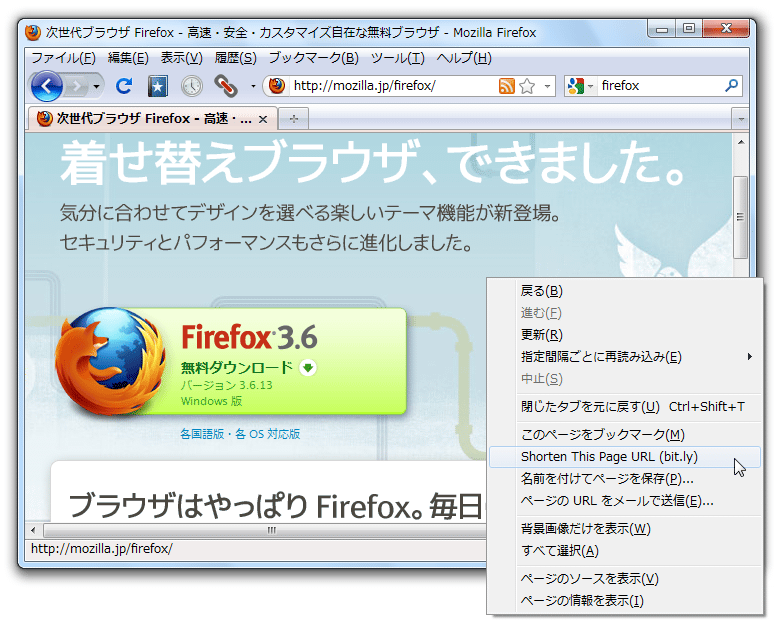Bookmark page with the address bar star
Screen dimensions: 778x625
(x=527, y=86)
